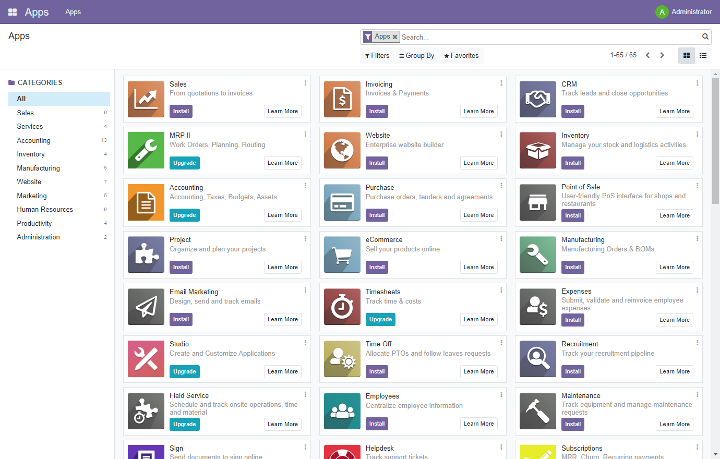Click Learn More for Employees

click(478, 424)
